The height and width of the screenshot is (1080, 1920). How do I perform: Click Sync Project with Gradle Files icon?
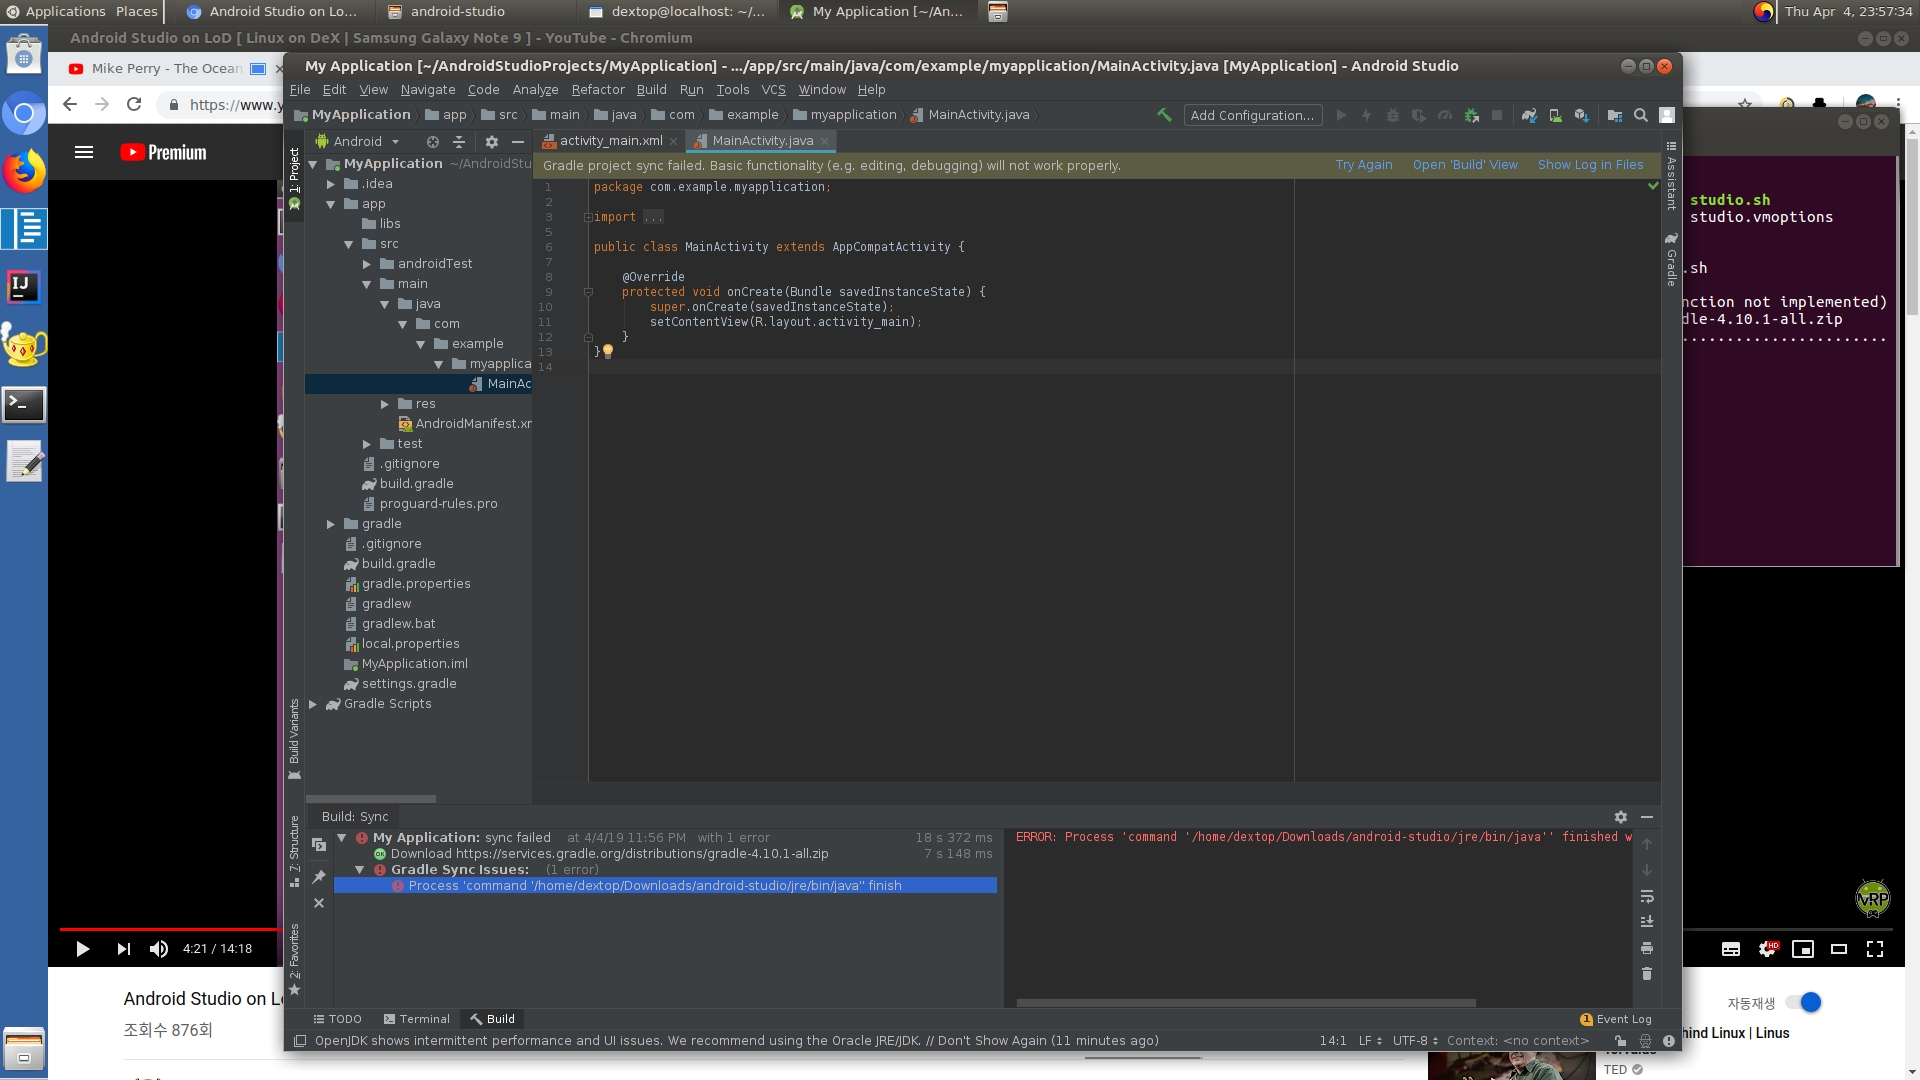(x=1529, y=115)
